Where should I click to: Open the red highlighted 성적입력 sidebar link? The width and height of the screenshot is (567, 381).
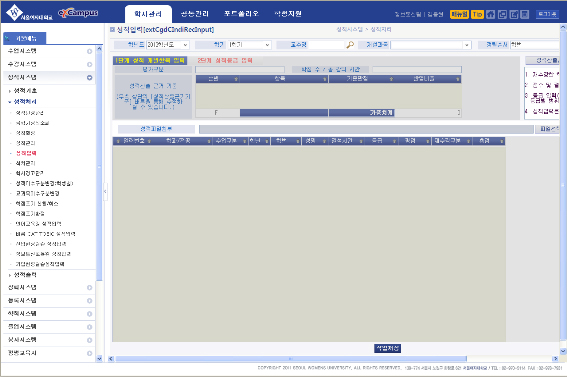coord(26,153)
